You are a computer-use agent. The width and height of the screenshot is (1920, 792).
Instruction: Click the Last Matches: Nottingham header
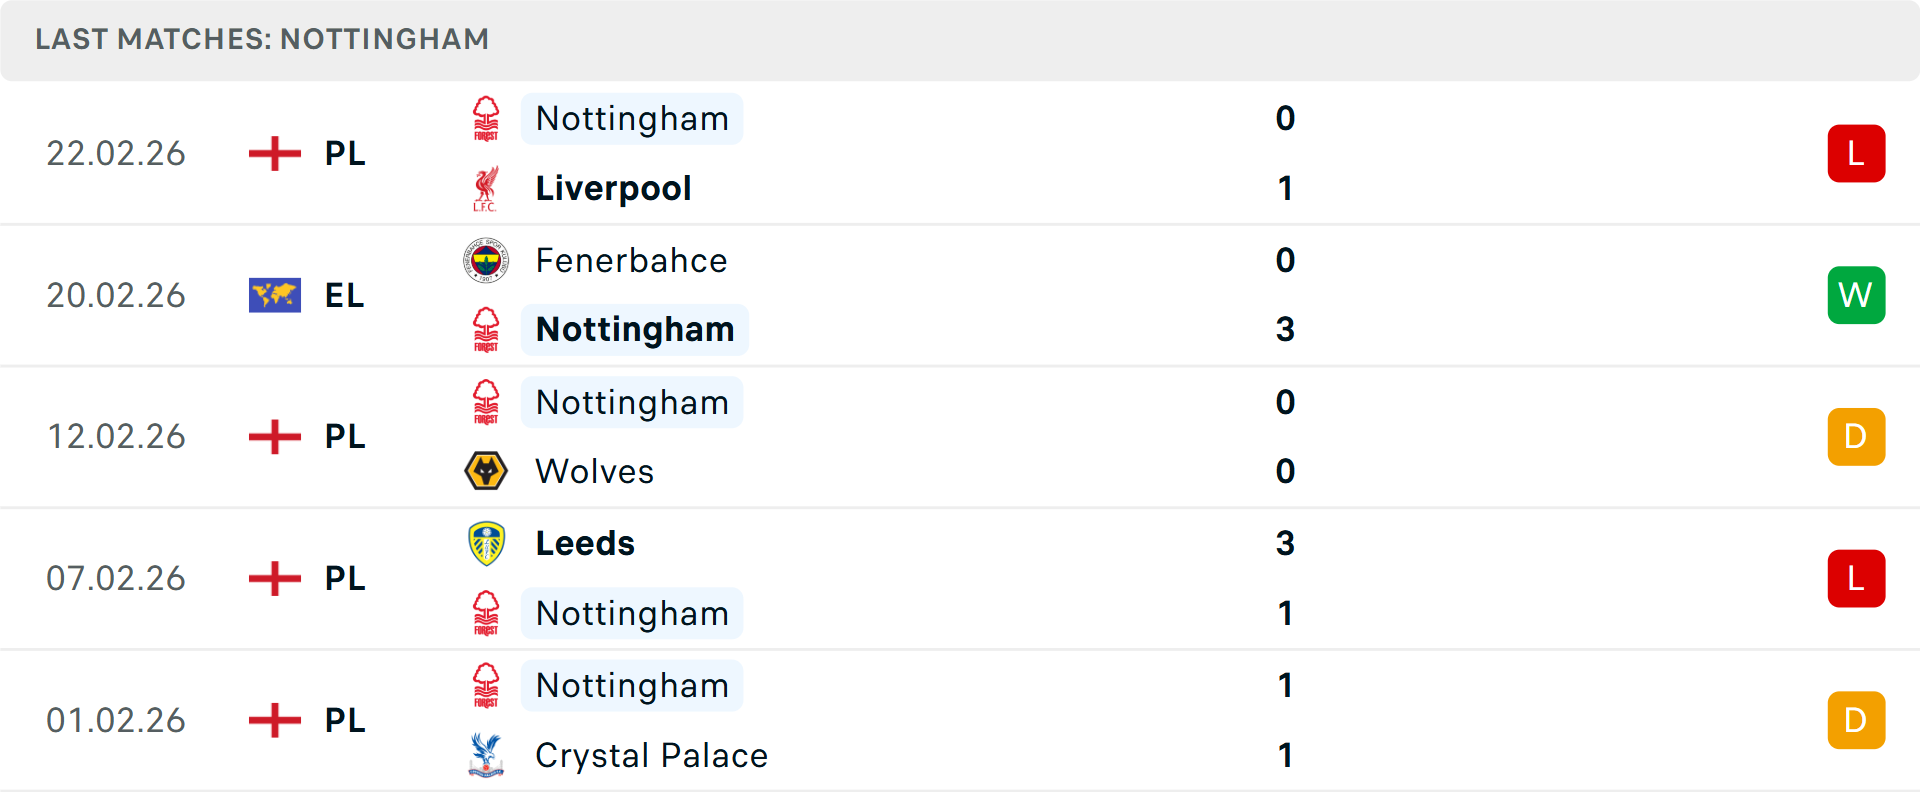[x=262, y=39]
